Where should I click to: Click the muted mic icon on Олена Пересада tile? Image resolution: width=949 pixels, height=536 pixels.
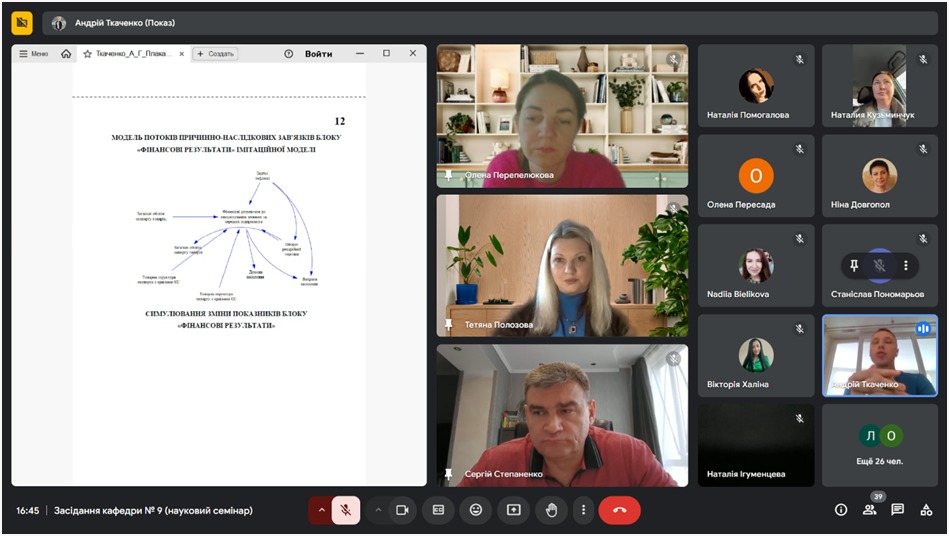[800, 149]
